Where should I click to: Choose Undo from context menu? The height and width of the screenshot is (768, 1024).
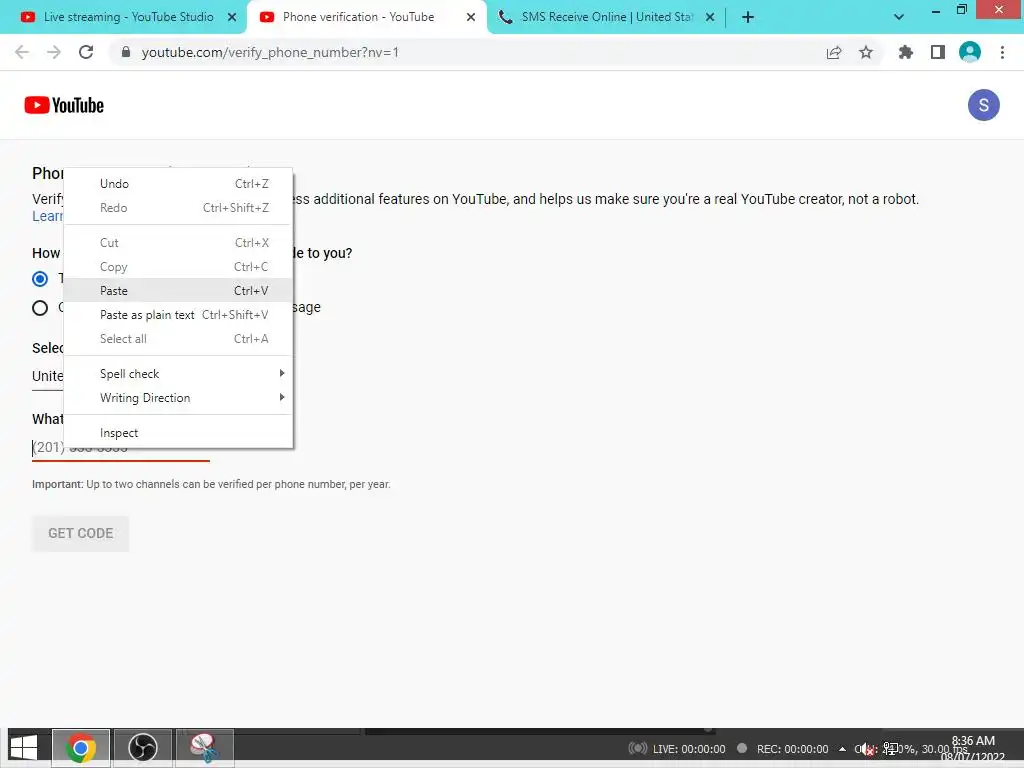click(x=178, y=184)
